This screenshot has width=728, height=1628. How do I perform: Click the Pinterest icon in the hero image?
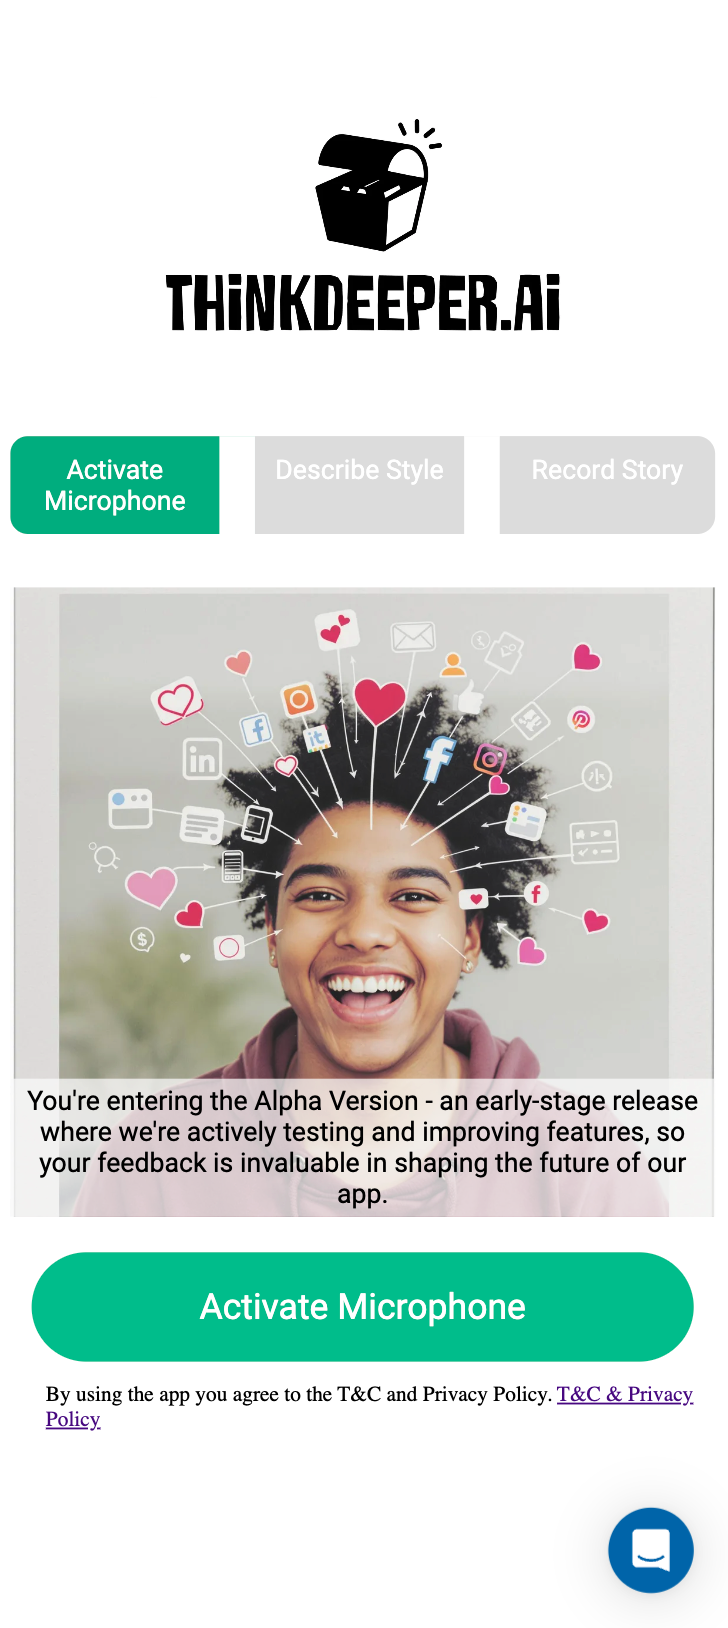[x=581, y=718]
